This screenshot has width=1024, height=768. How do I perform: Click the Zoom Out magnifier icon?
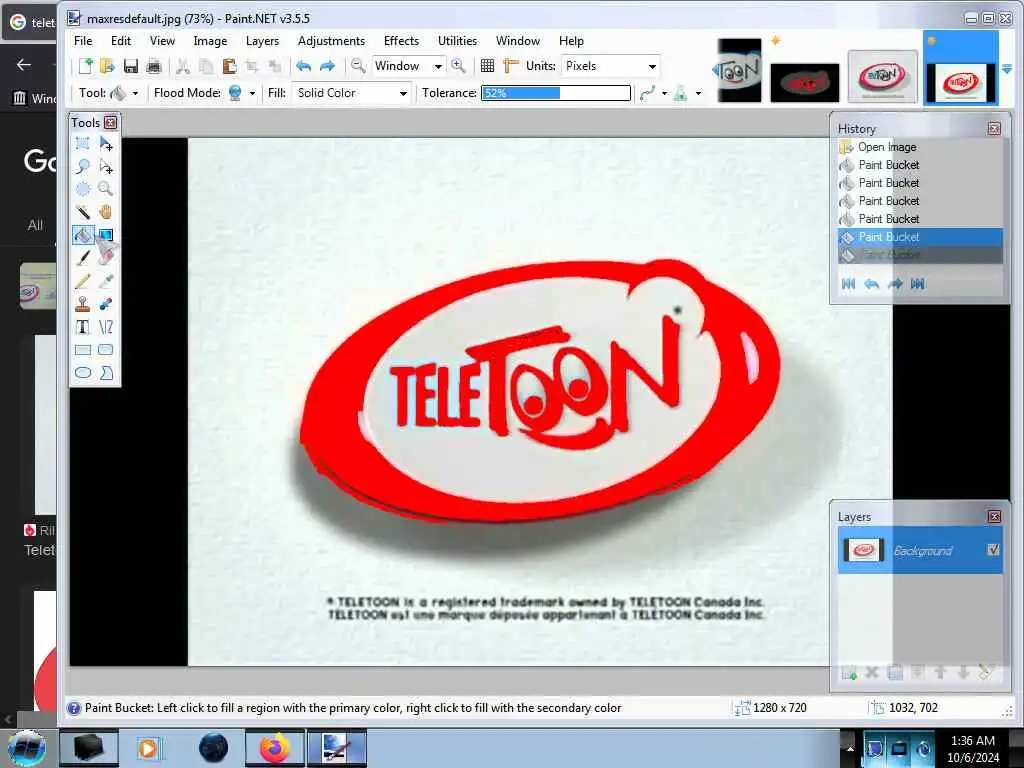[x=358, y=66]
